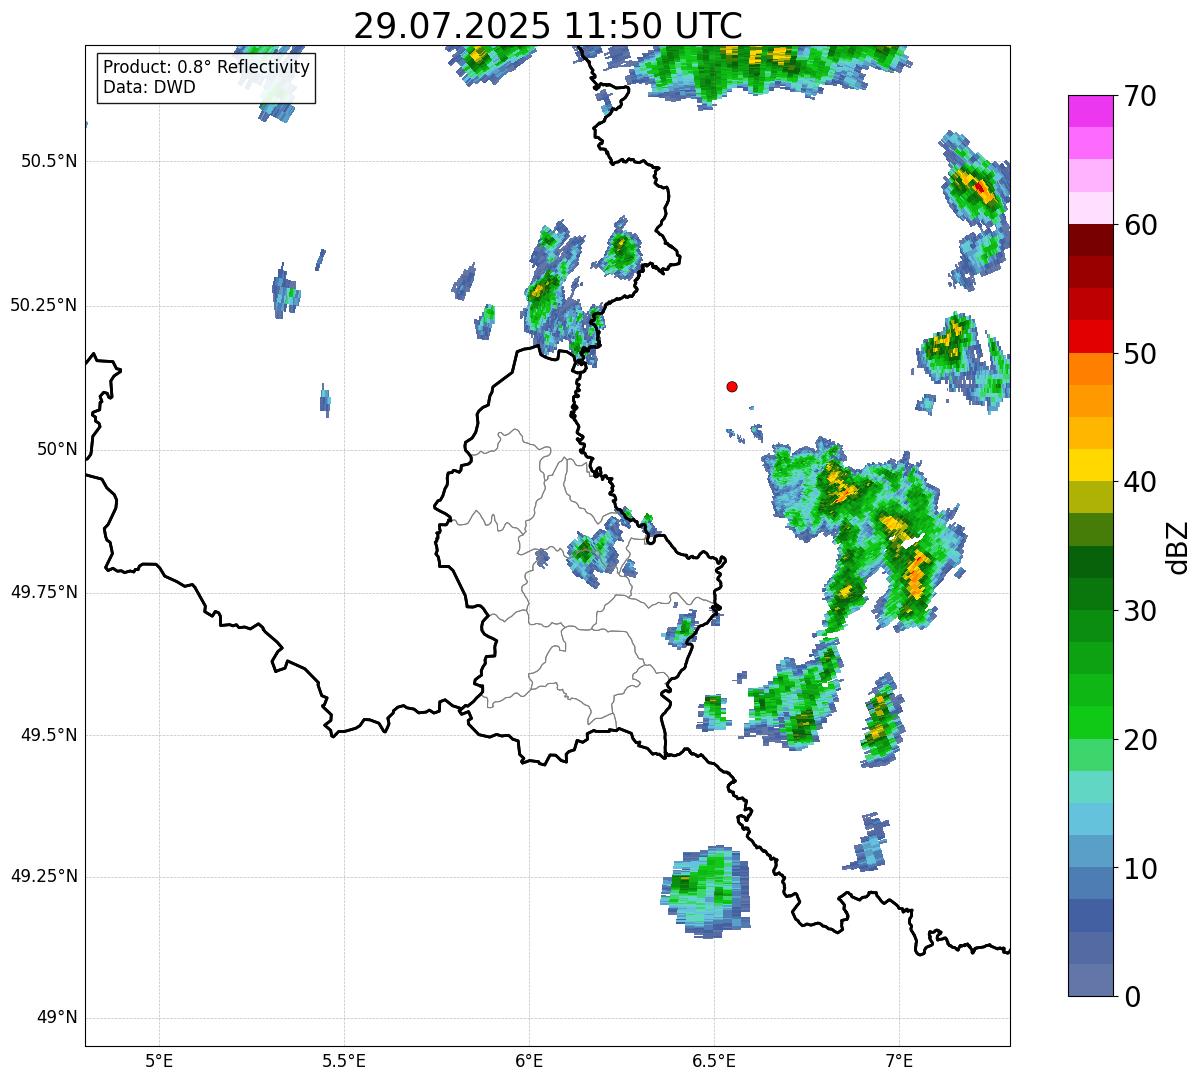Click the "dBZ" colorbar label
Image resolution: width=1202 pixels, height=1081 pixels.
tap(1178, 546)
